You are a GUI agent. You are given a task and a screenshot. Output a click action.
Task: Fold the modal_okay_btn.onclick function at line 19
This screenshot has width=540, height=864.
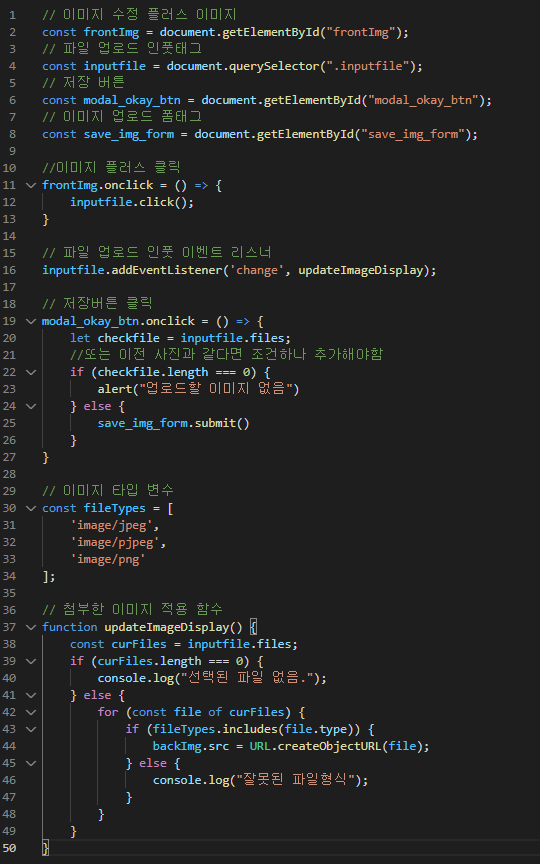(x=31, y=321)
